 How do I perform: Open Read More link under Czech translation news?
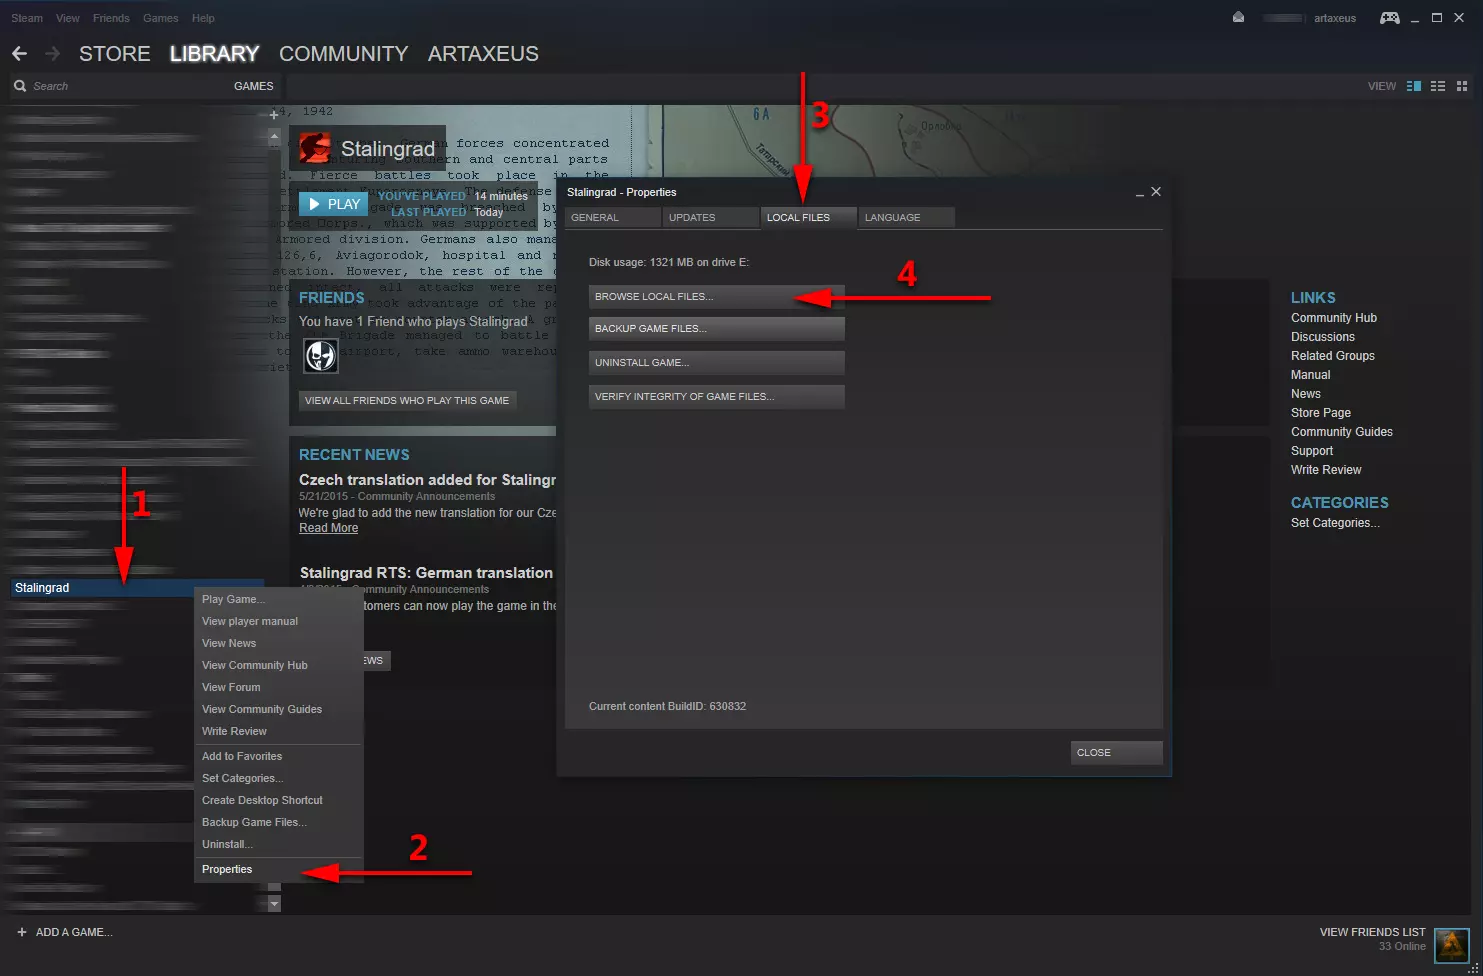coord(328,528)
